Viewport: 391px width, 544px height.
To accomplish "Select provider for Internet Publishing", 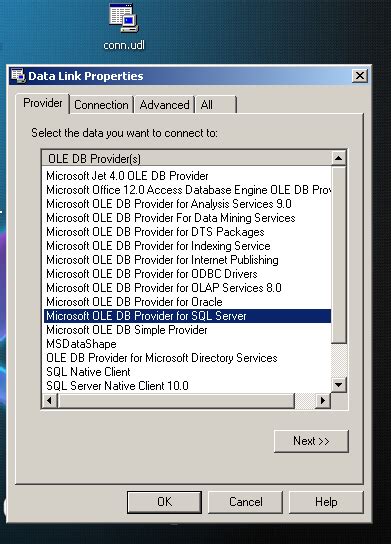I will click(187, 260).
